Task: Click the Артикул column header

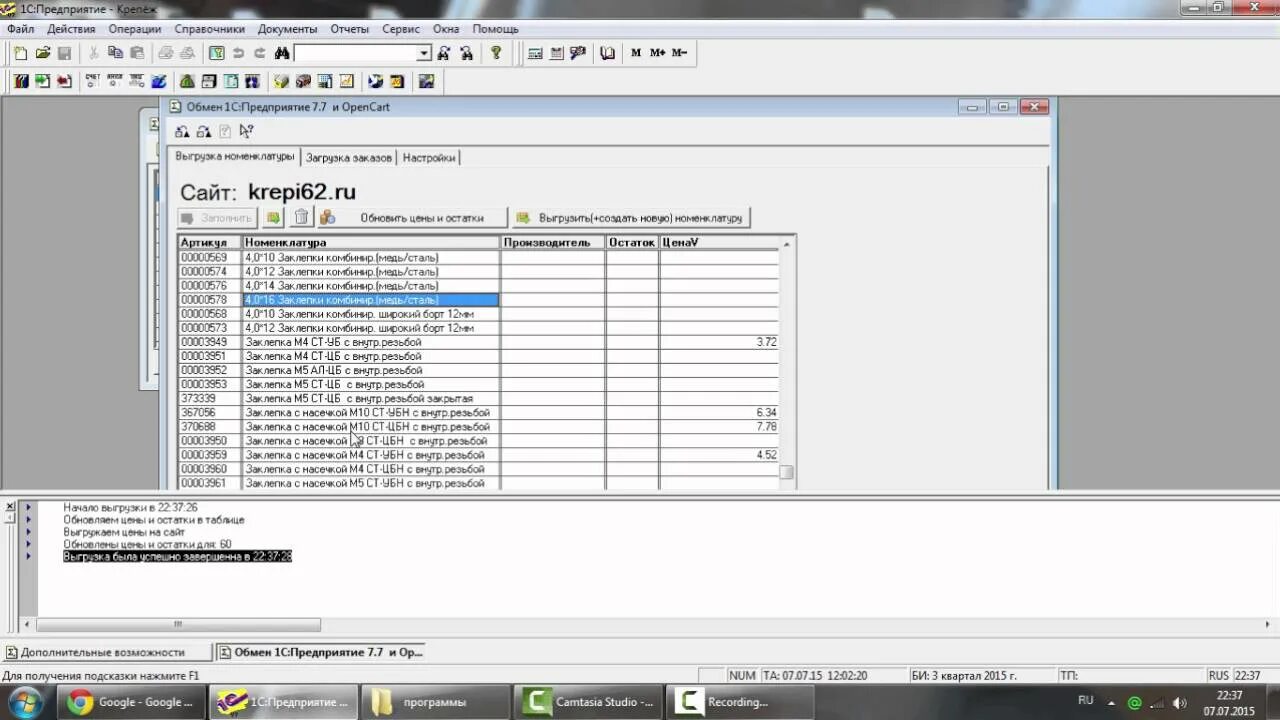Action: click(x=210, y=243)
